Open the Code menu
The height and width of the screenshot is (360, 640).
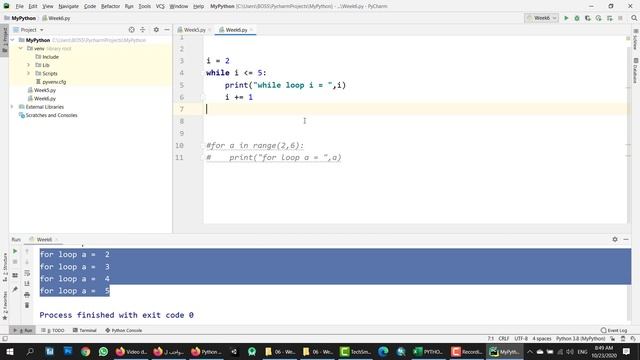point(89,6)
